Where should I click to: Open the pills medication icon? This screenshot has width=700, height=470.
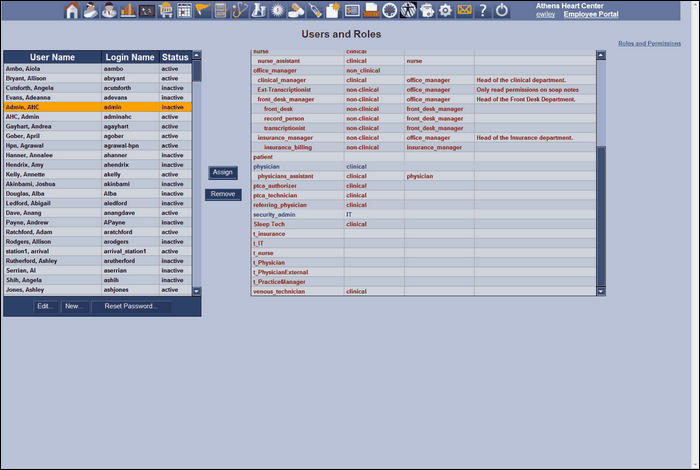tap(296, 10)
